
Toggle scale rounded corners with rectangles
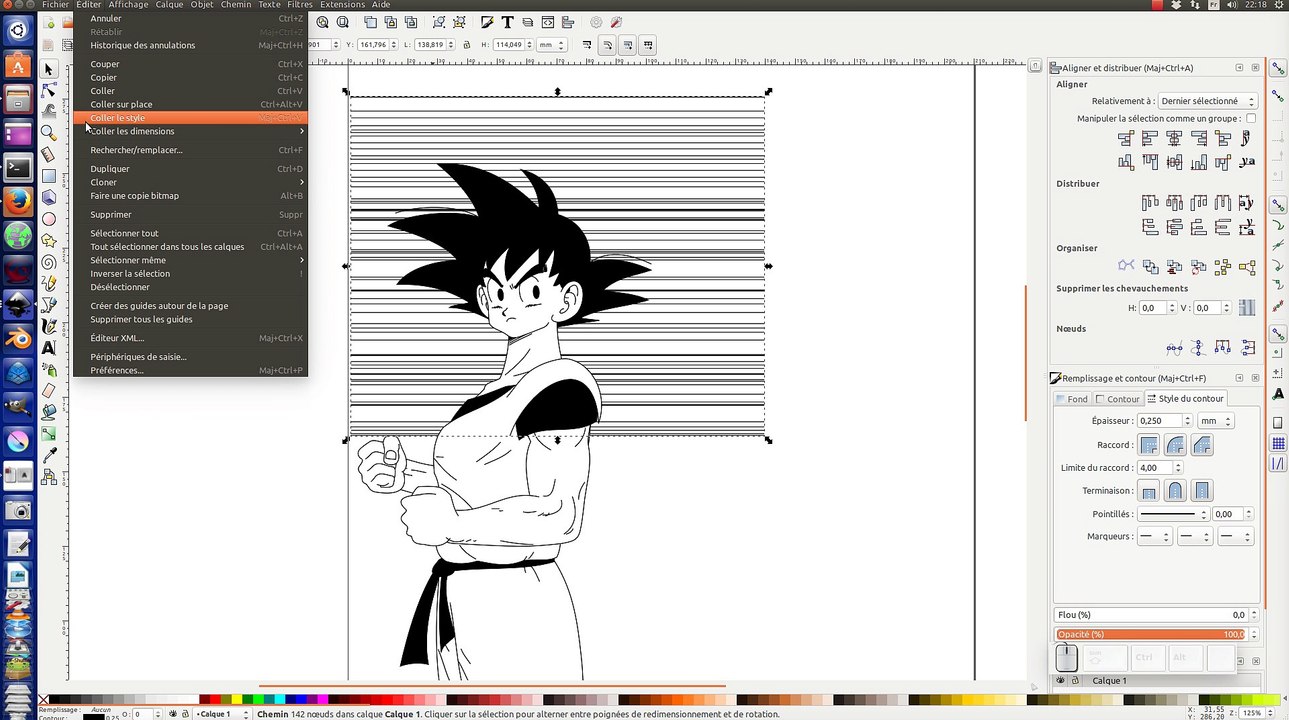(x=607, y=45)
